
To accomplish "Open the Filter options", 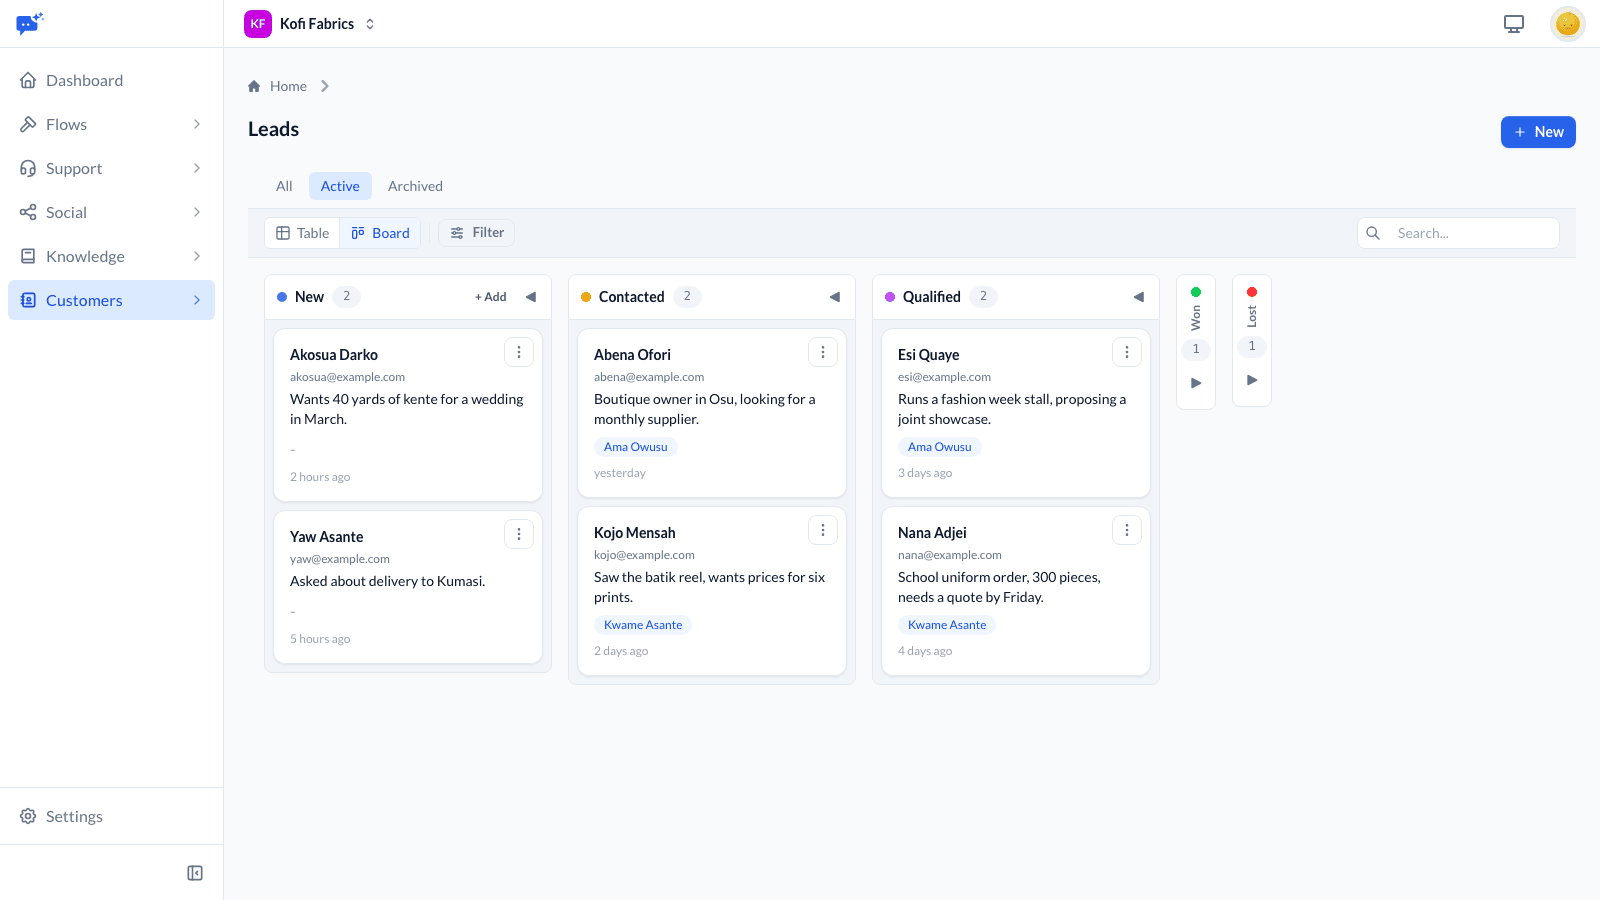I will (477, 233).
